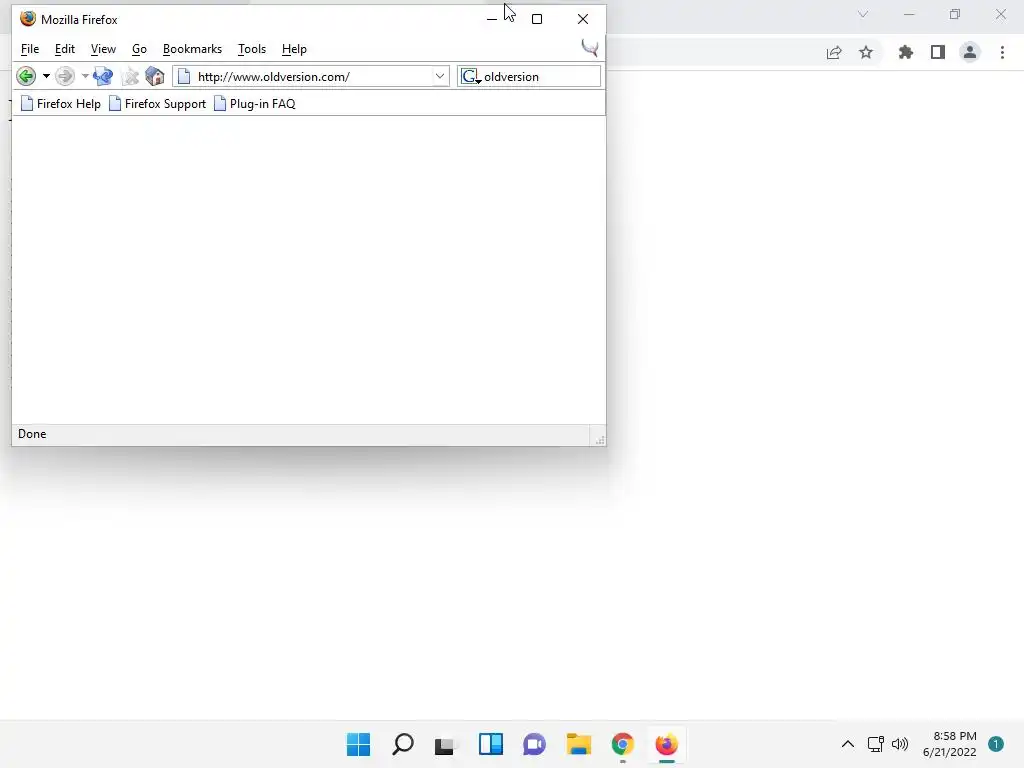Open the notification count badge

[996, 744]
